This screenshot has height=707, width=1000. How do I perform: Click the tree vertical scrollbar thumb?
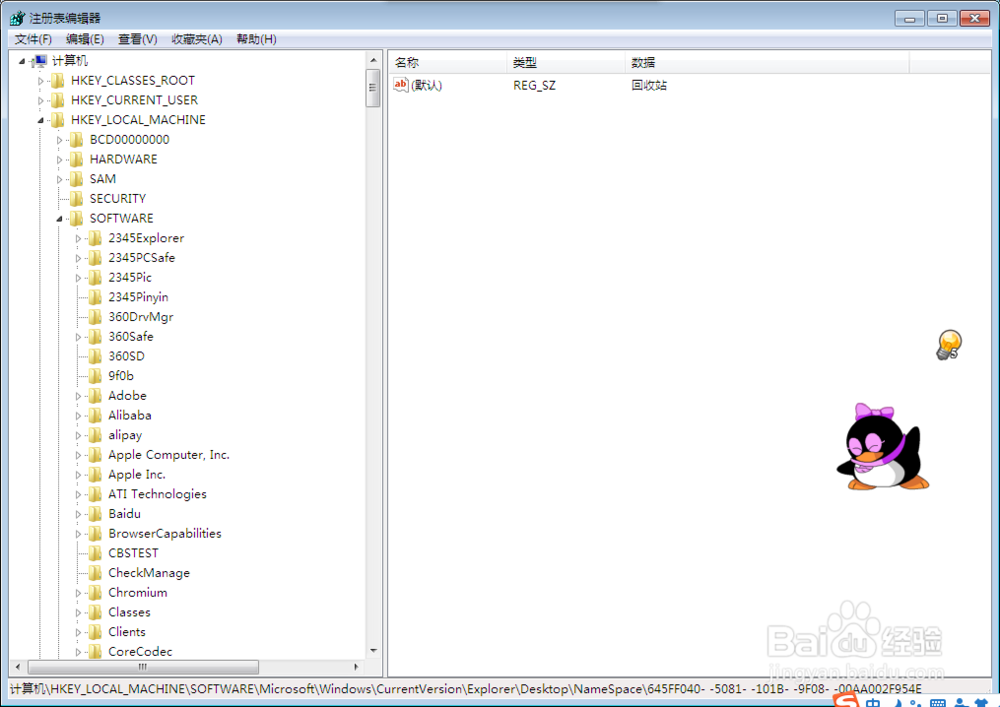(373, 88)
